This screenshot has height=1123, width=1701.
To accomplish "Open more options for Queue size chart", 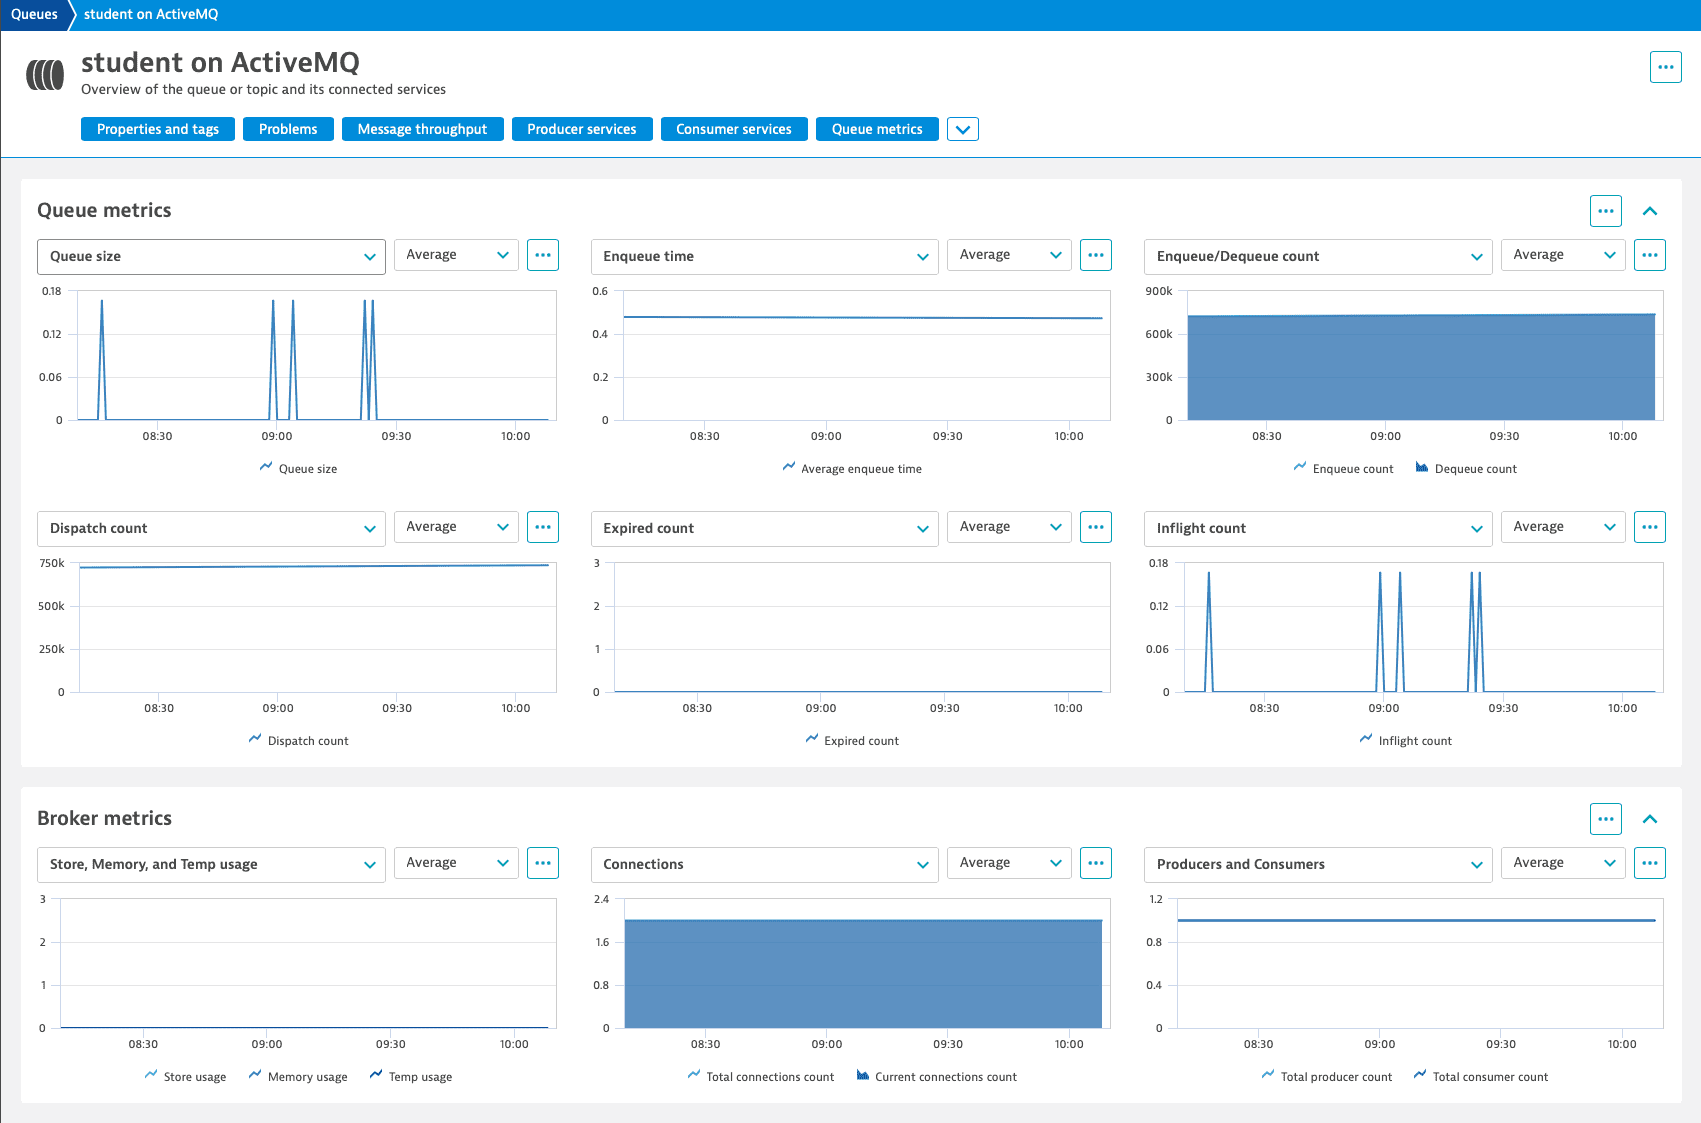I will 543,255.
